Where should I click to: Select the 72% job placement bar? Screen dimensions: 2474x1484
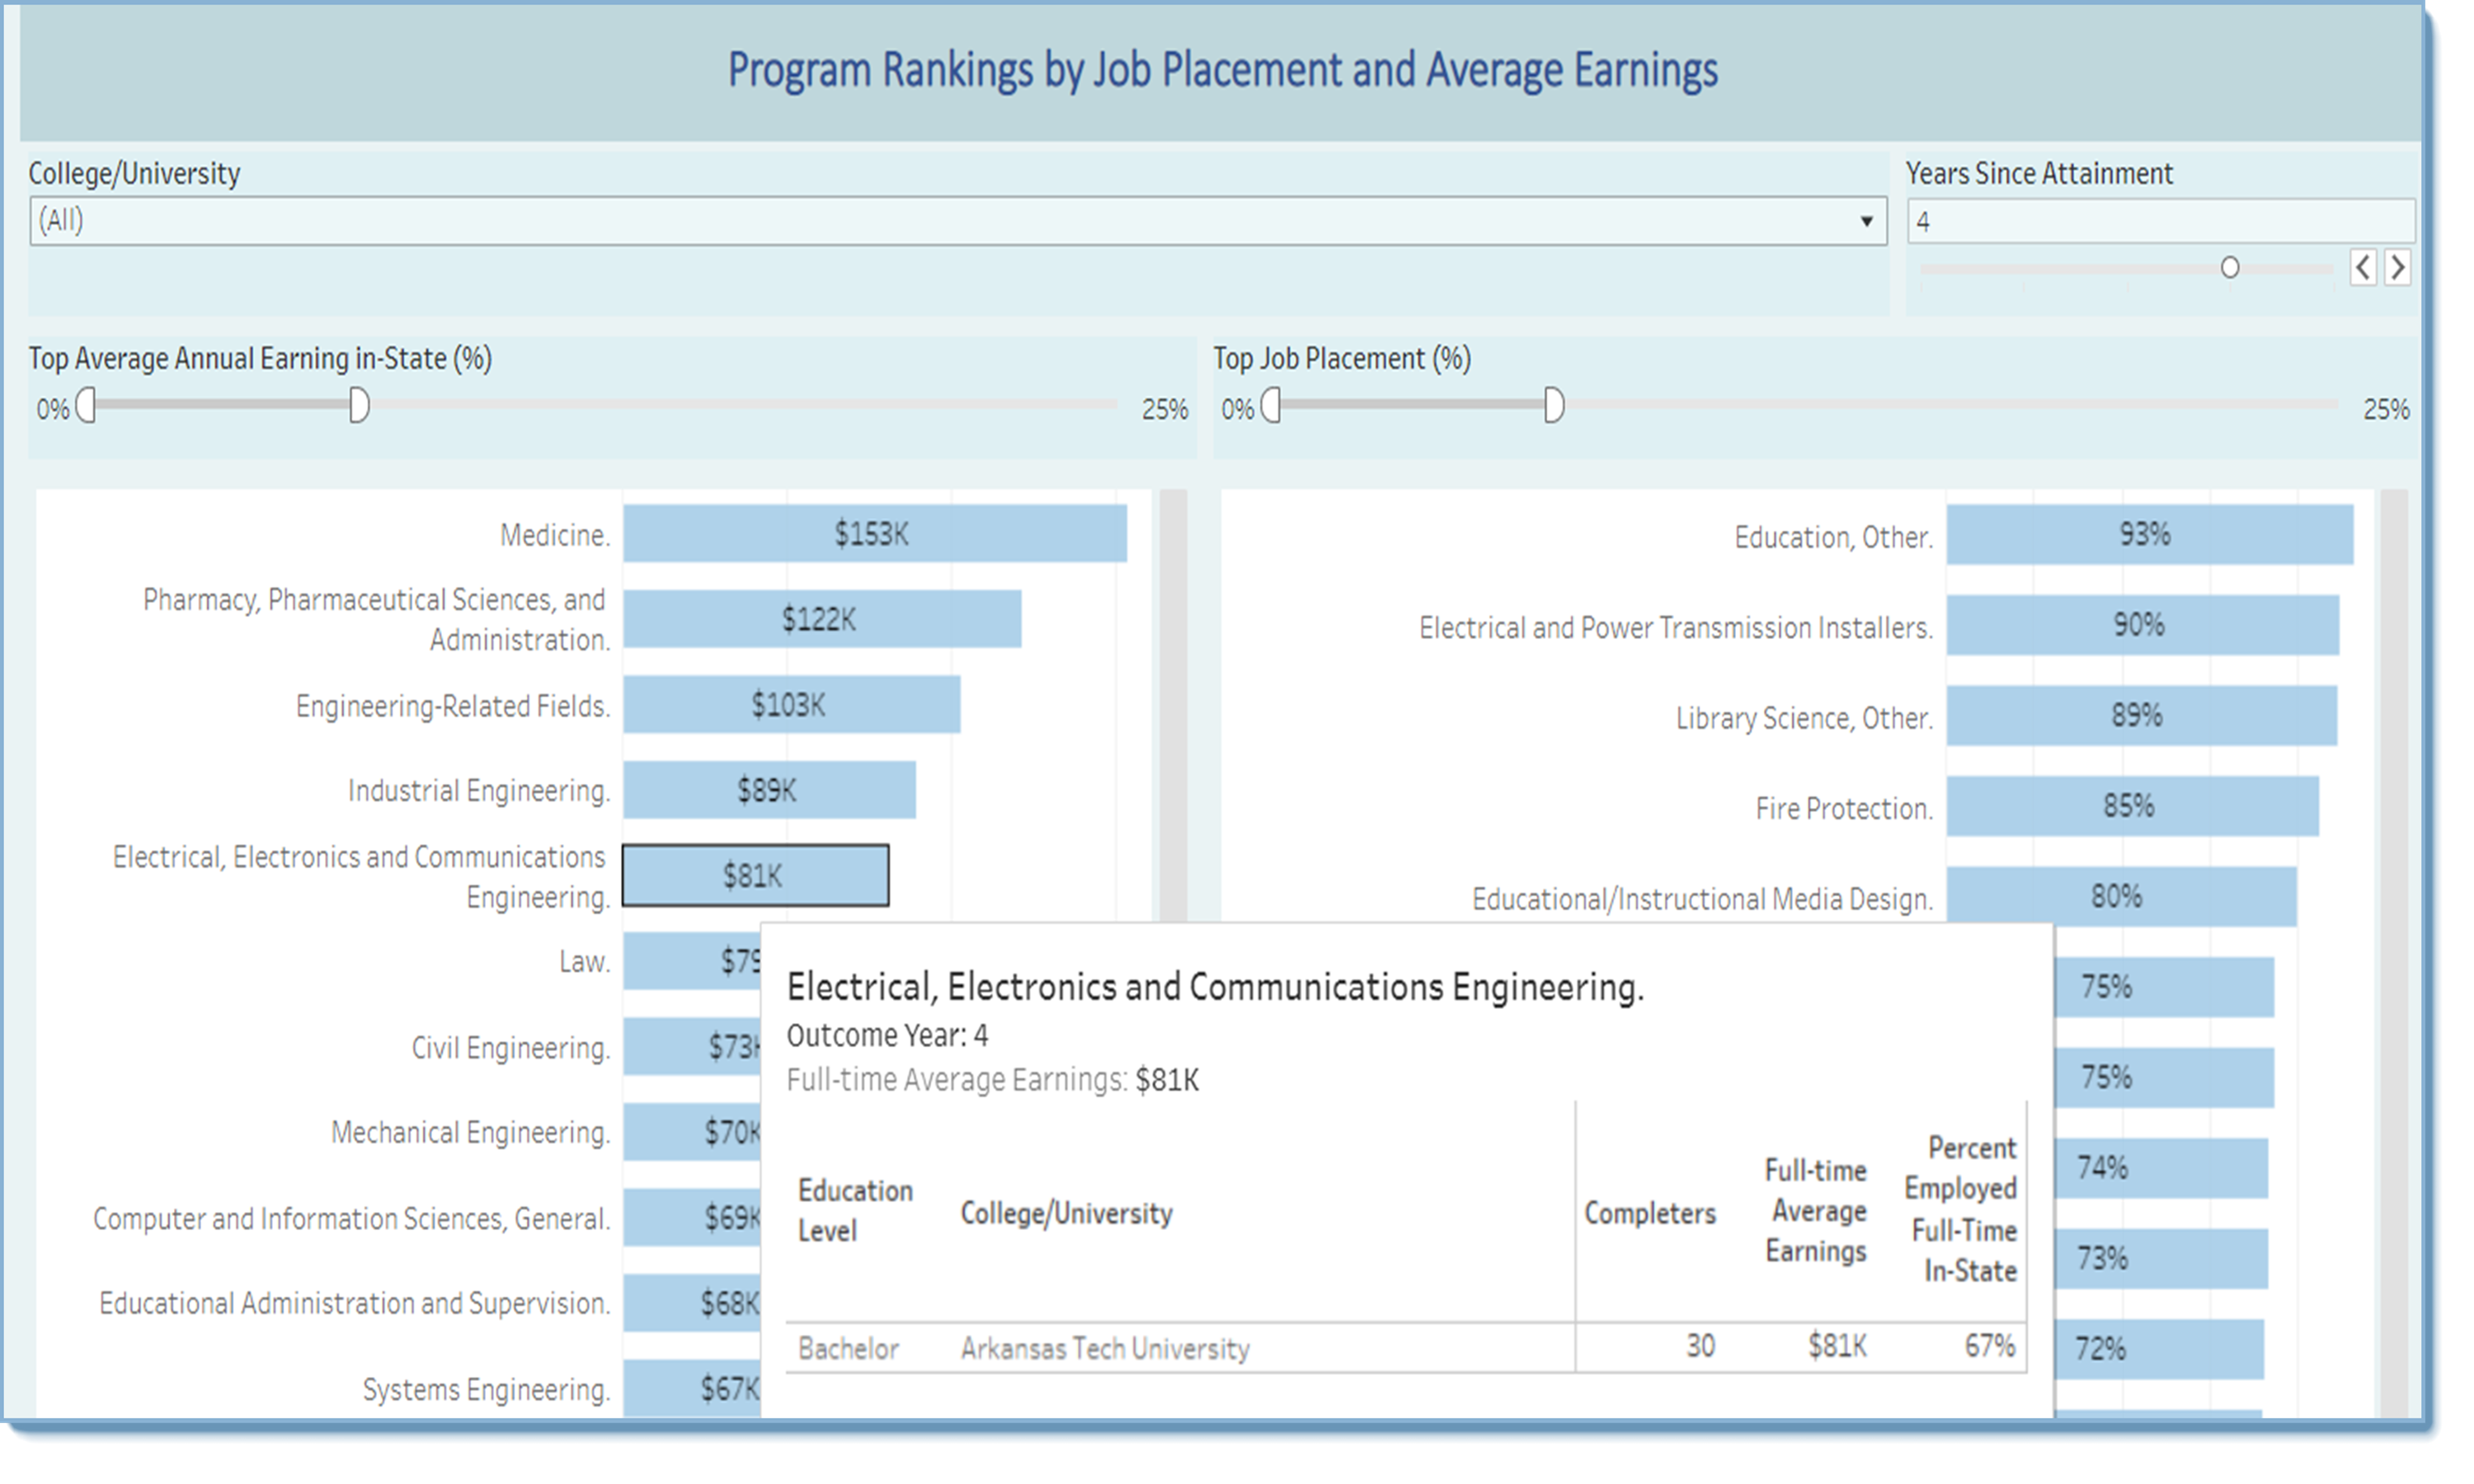pyautogui.click(x=2159, y=1349)
